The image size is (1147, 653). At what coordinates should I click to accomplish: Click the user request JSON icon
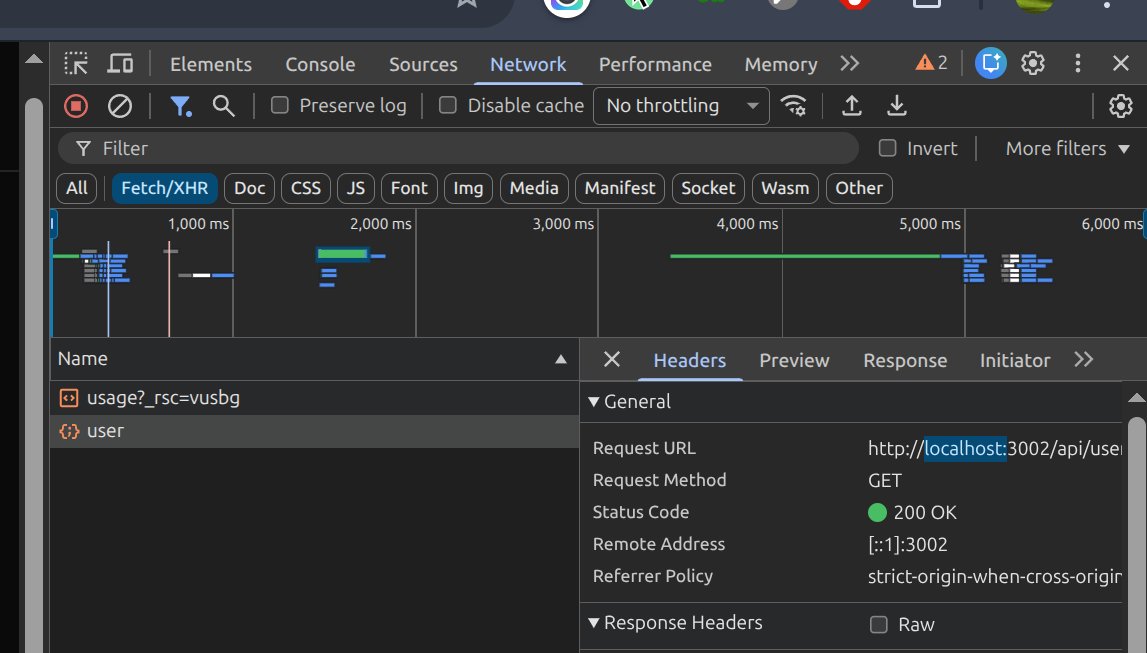click(69, 431)
